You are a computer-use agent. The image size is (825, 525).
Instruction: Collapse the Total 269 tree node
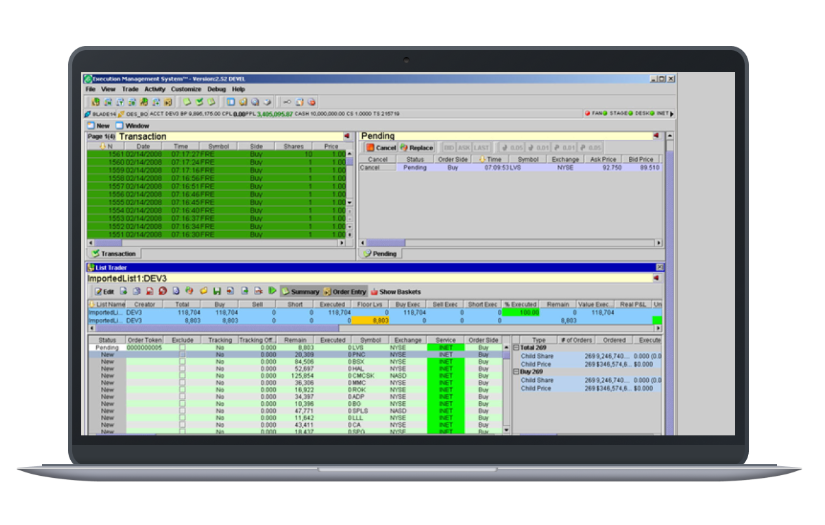[x=516, y=348]
